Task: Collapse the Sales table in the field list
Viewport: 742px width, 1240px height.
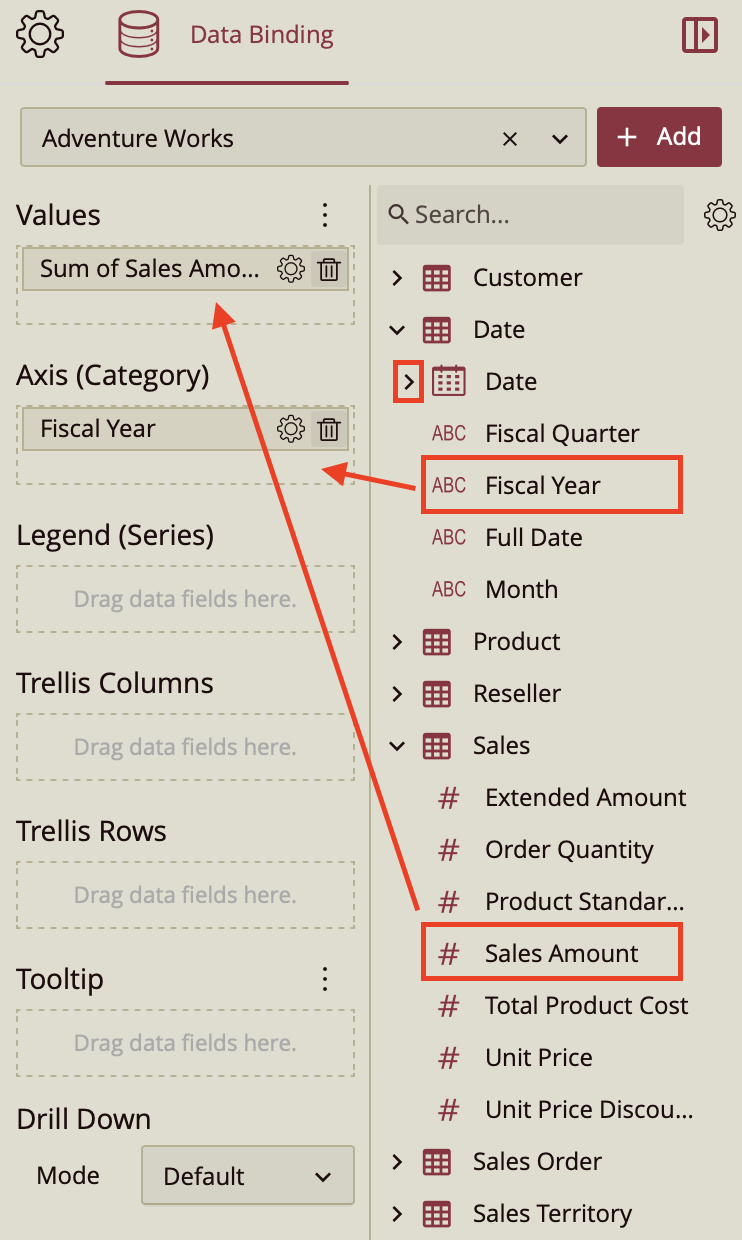Action: coord(397,745)
